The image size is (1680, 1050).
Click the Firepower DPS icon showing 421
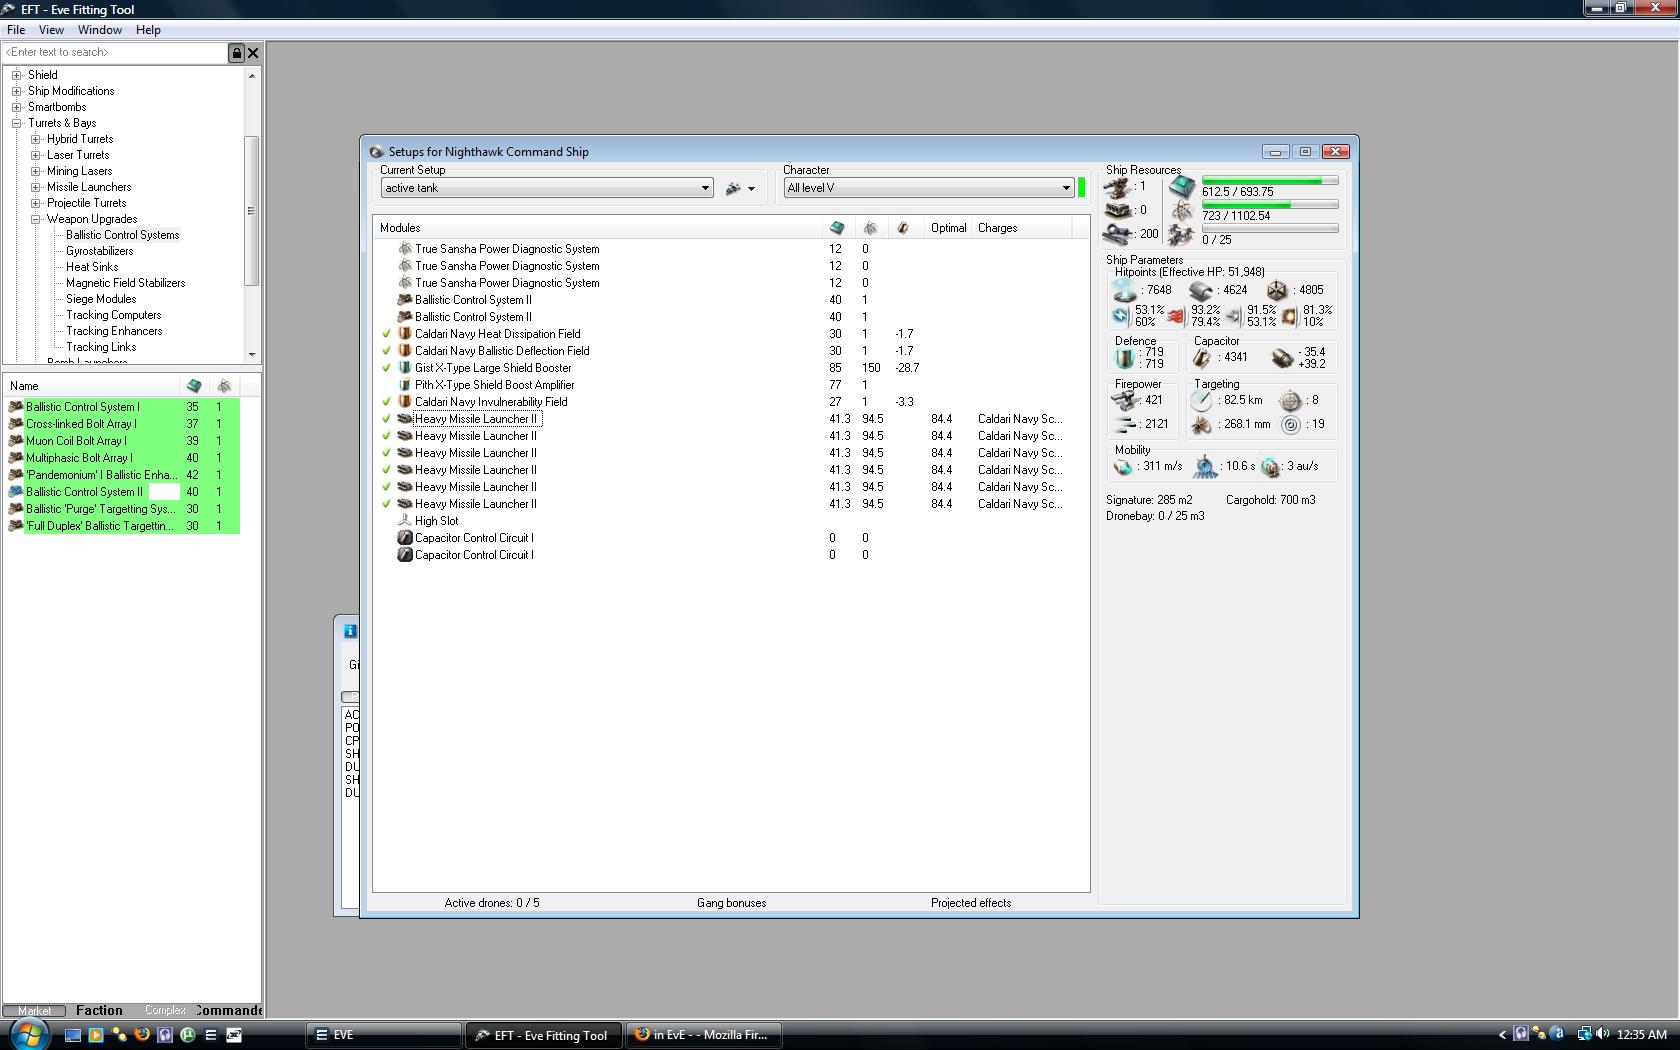[x=1125, y=400]
